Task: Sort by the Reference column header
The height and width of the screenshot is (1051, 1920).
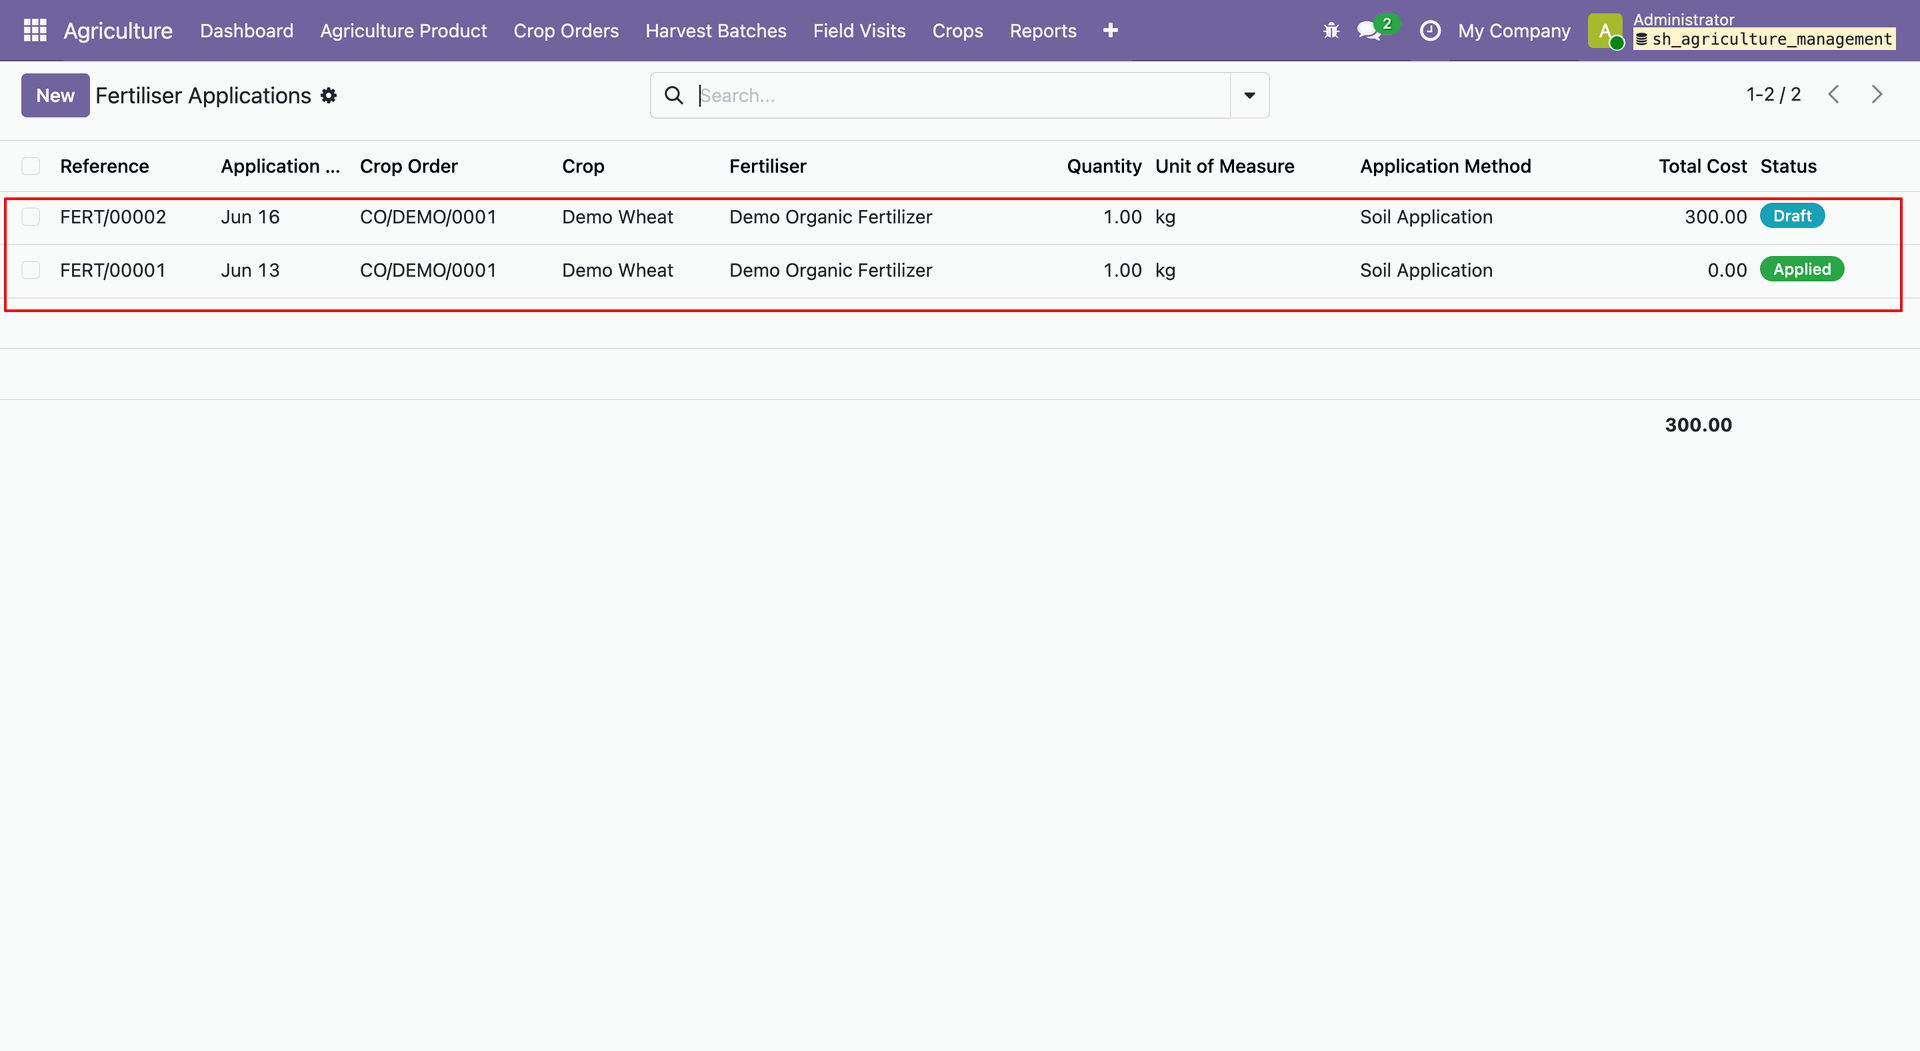Action: click(104, 166)
